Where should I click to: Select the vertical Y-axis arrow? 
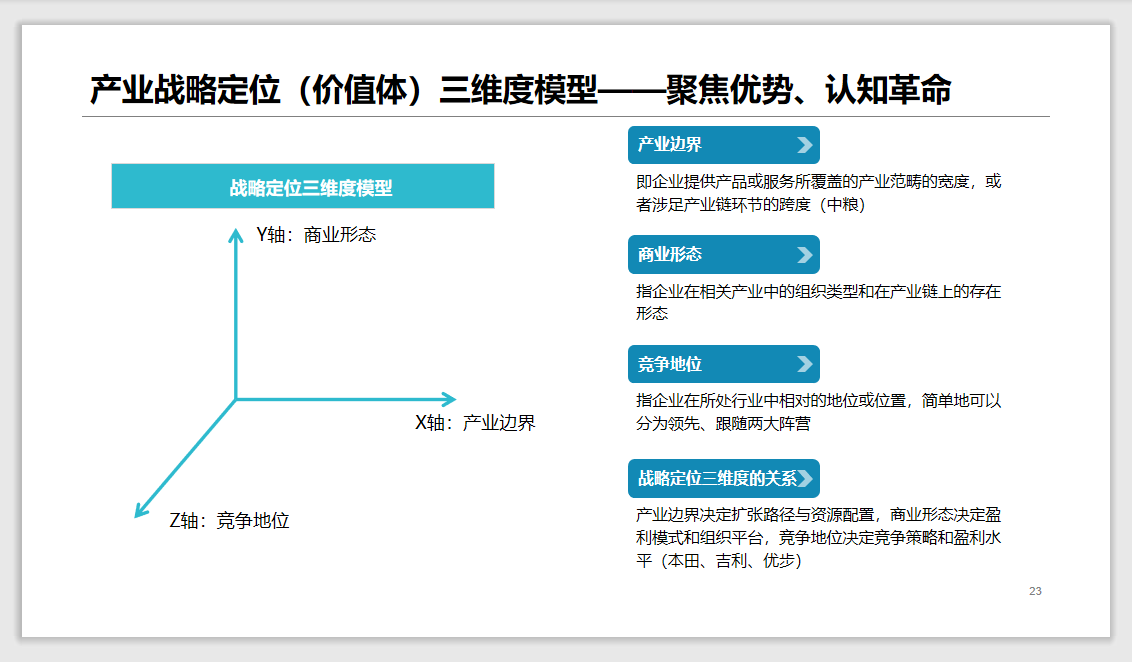click(x=235, y=314)
